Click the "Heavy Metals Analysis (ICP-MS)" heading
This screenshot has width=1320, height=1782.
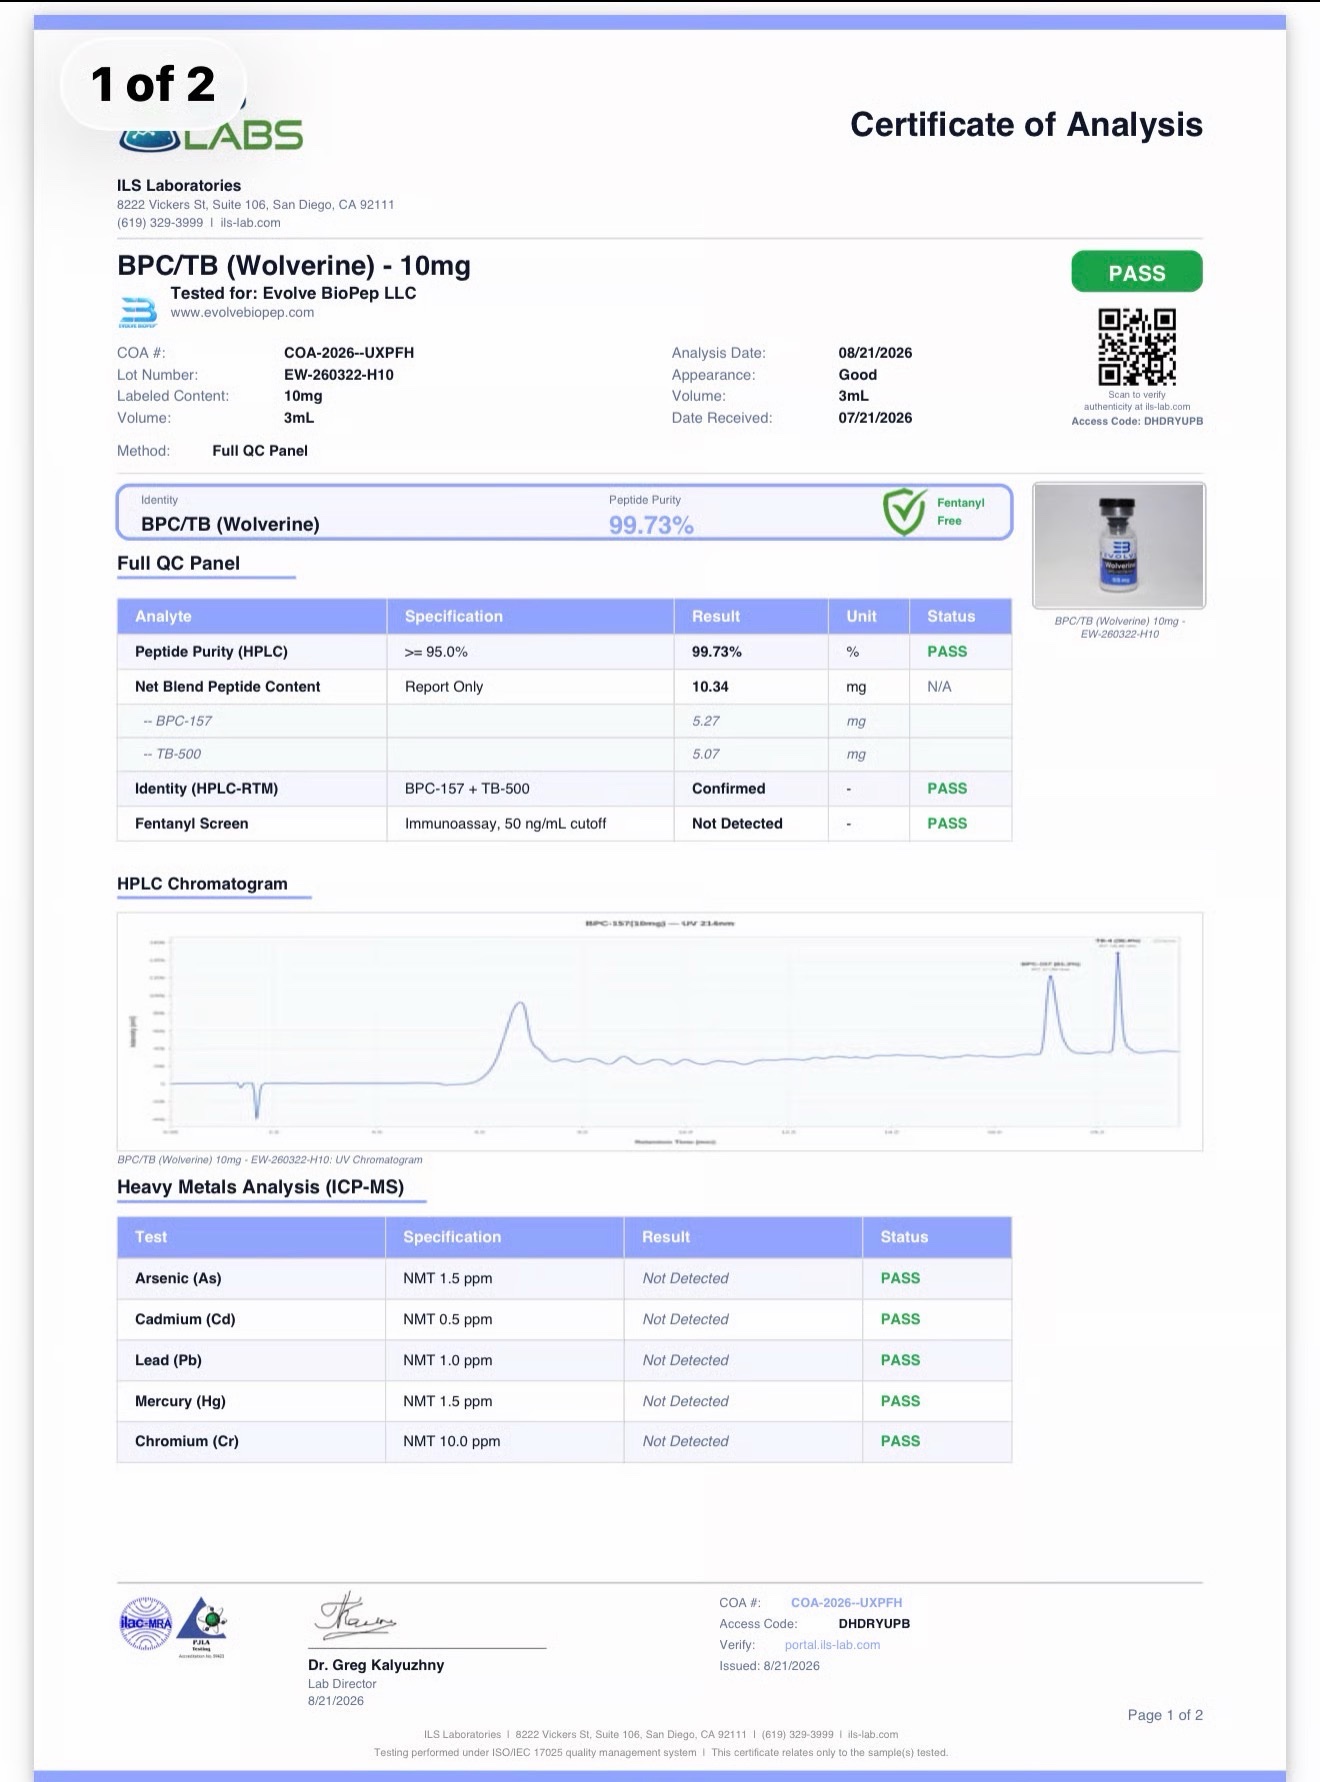click(x=260, y=1187)
